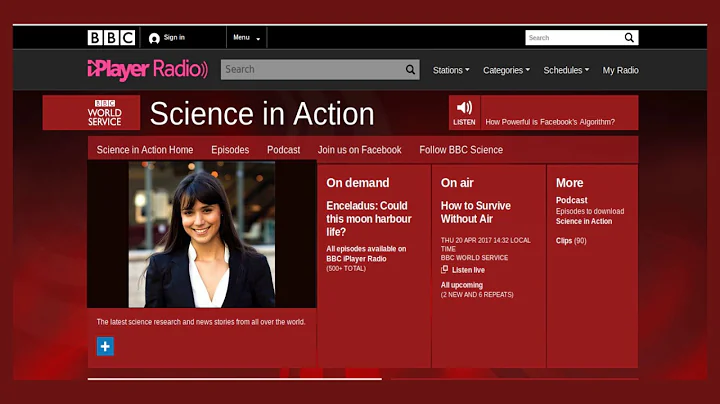
Task: Select the Episodes tab
Action: pos(230,150)
